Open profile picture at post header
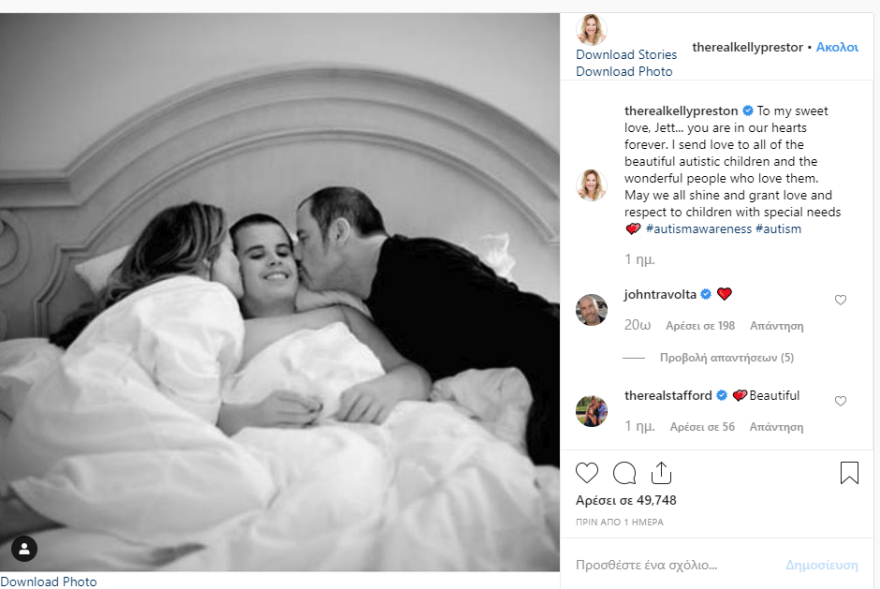The height and width of the screenshot is (589, 880). 591,30
